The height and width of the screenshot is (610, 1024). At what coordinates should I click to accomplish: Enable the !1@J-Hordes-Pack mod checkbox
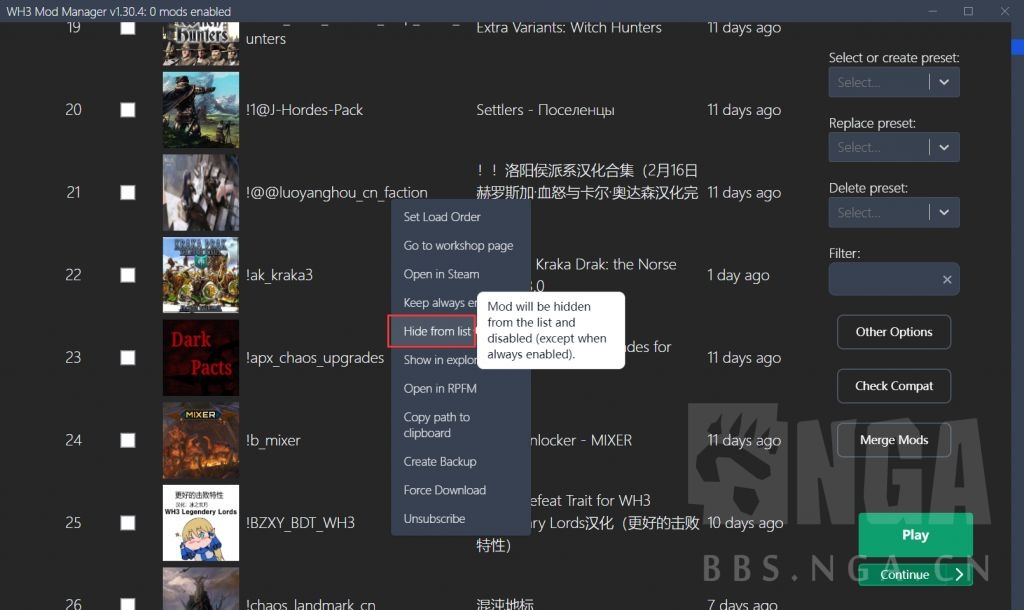[127, 111]
